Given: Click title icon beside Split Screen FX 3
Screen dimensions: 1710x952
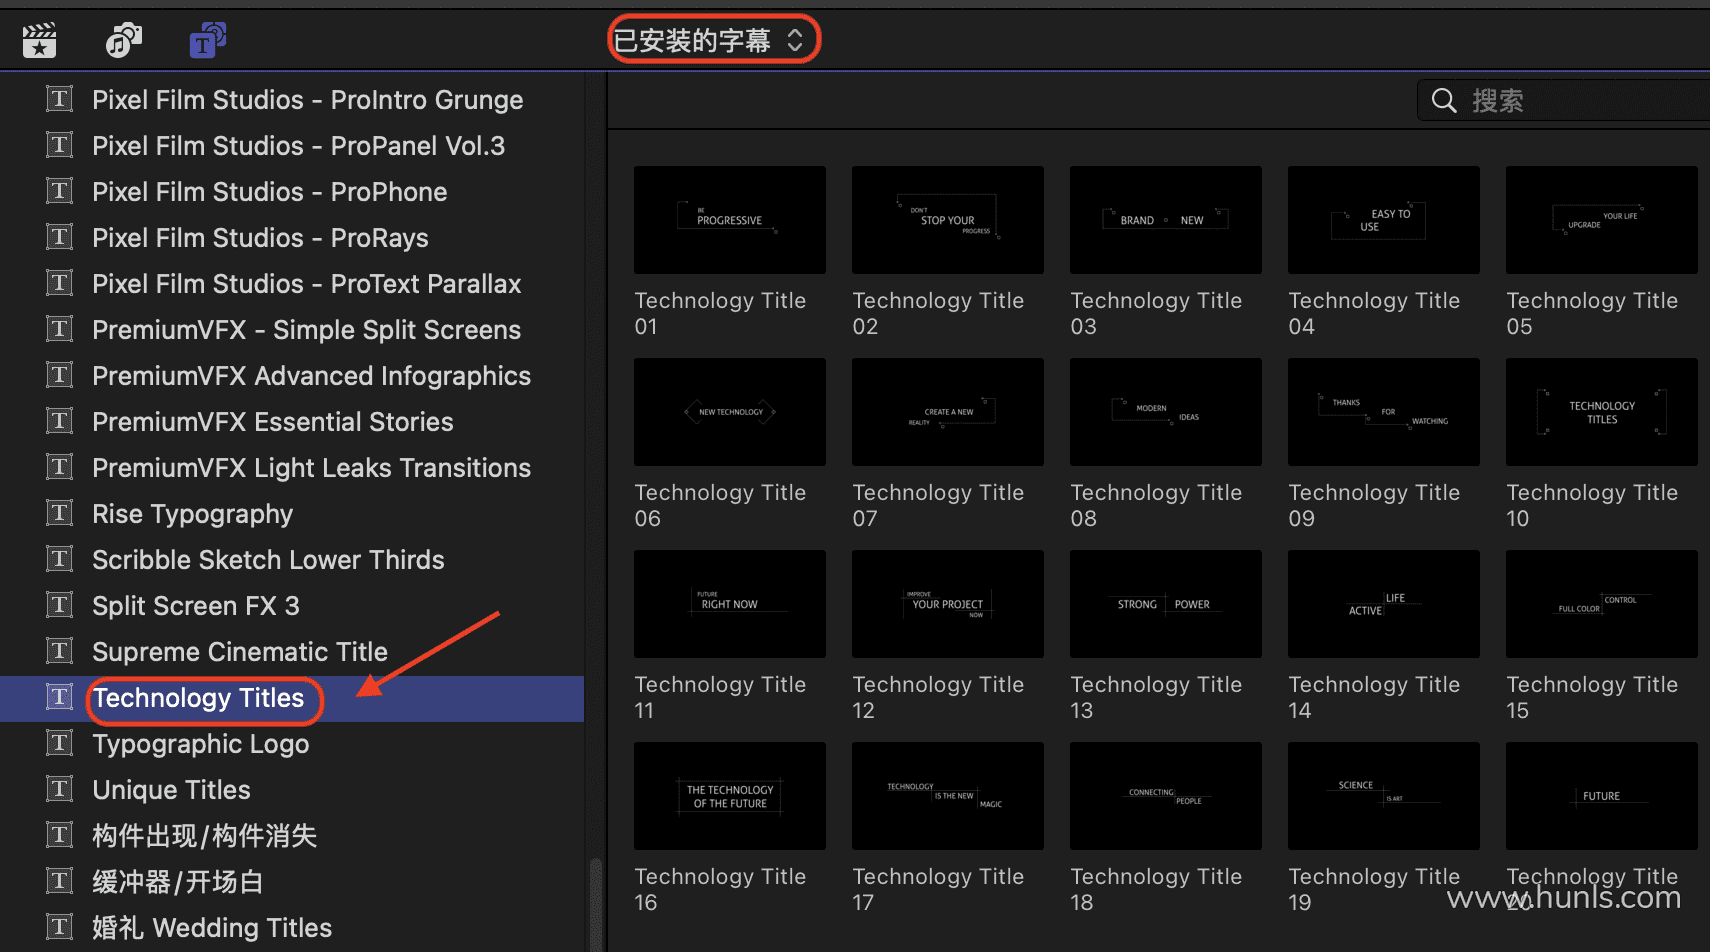Looking at the screenshot, I should tap(60, 605).
